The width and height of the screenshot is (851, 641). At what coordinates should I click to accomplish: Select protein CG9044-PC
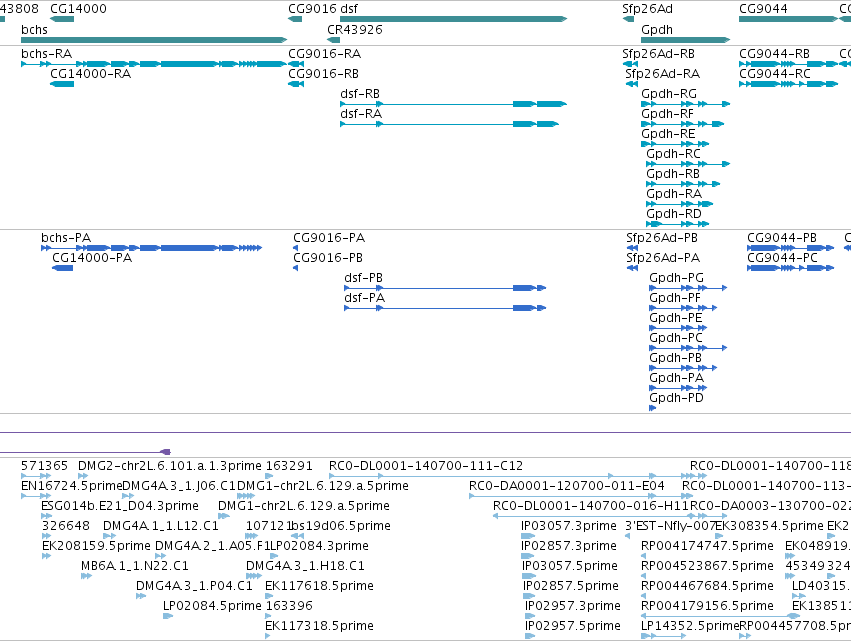[x=790, y=268]
